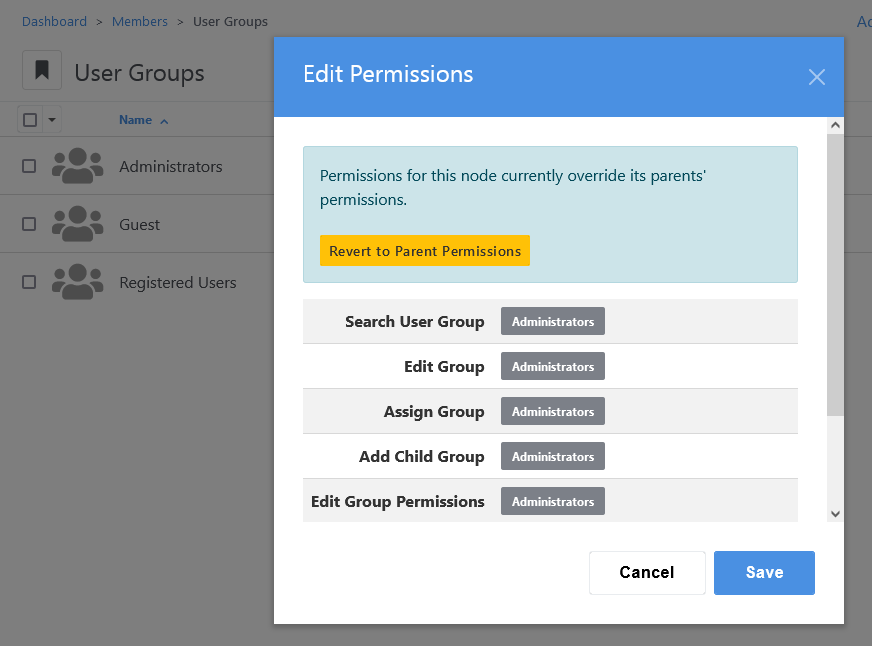The image size is (872, 646).
Task: Click the Guest group icon
Action: [77, 224]
